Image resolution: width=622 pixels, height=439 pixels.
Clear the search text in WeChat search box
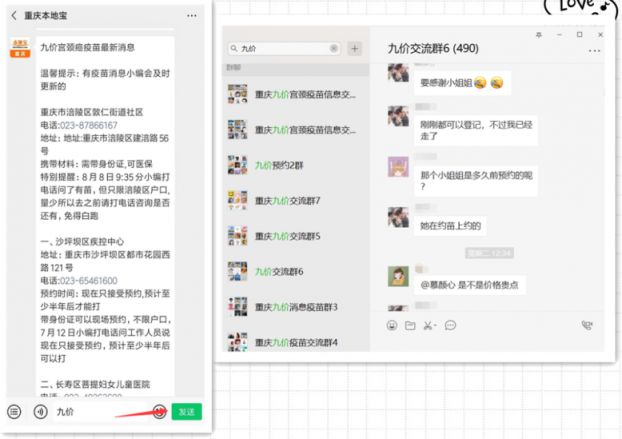click(334, 48)
